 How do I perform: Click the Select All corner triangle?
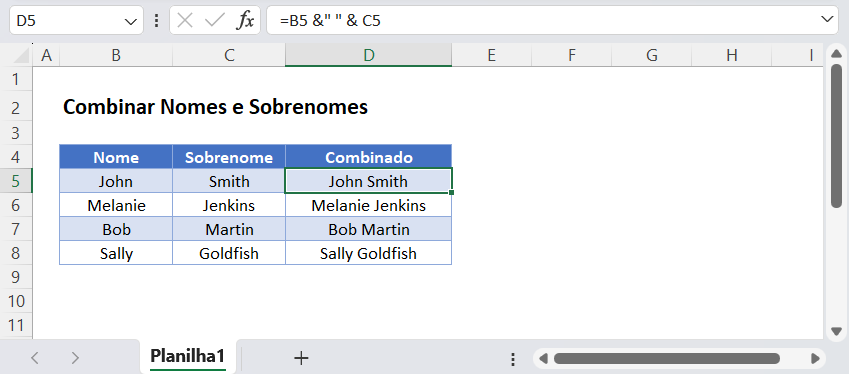pyautogui.click(x=21, y=55)
